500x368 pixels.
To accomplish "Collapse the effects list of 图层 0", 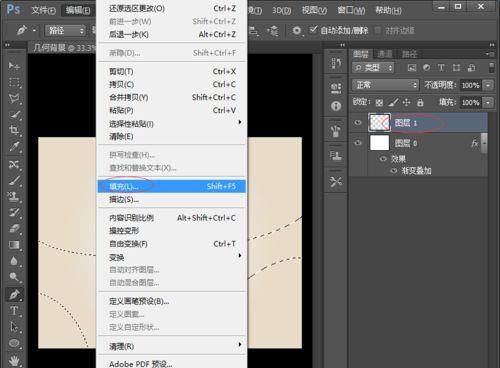I will 484,143.
